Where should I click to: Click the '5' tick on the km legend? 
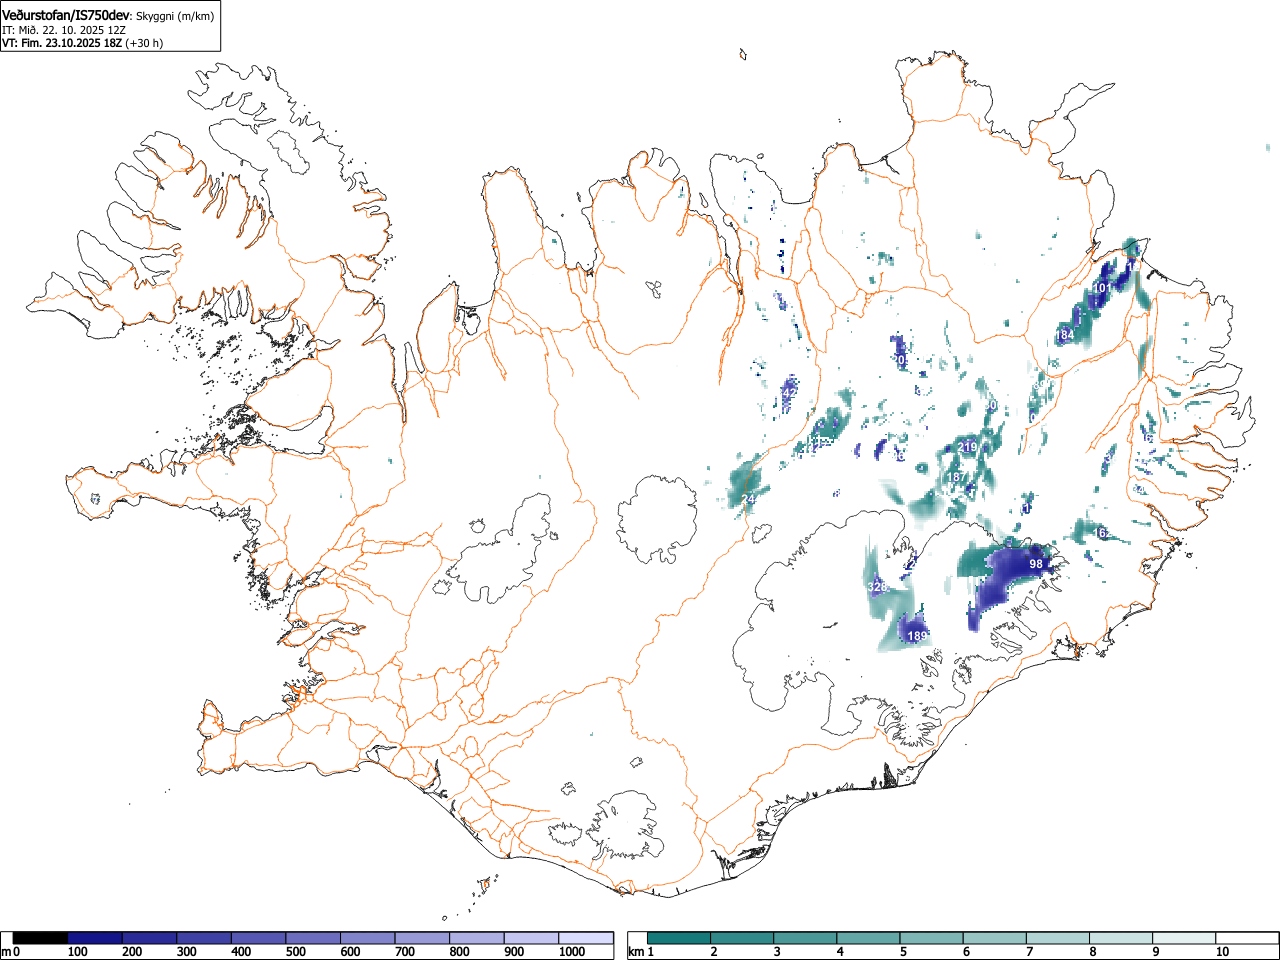tap(903, 952)
